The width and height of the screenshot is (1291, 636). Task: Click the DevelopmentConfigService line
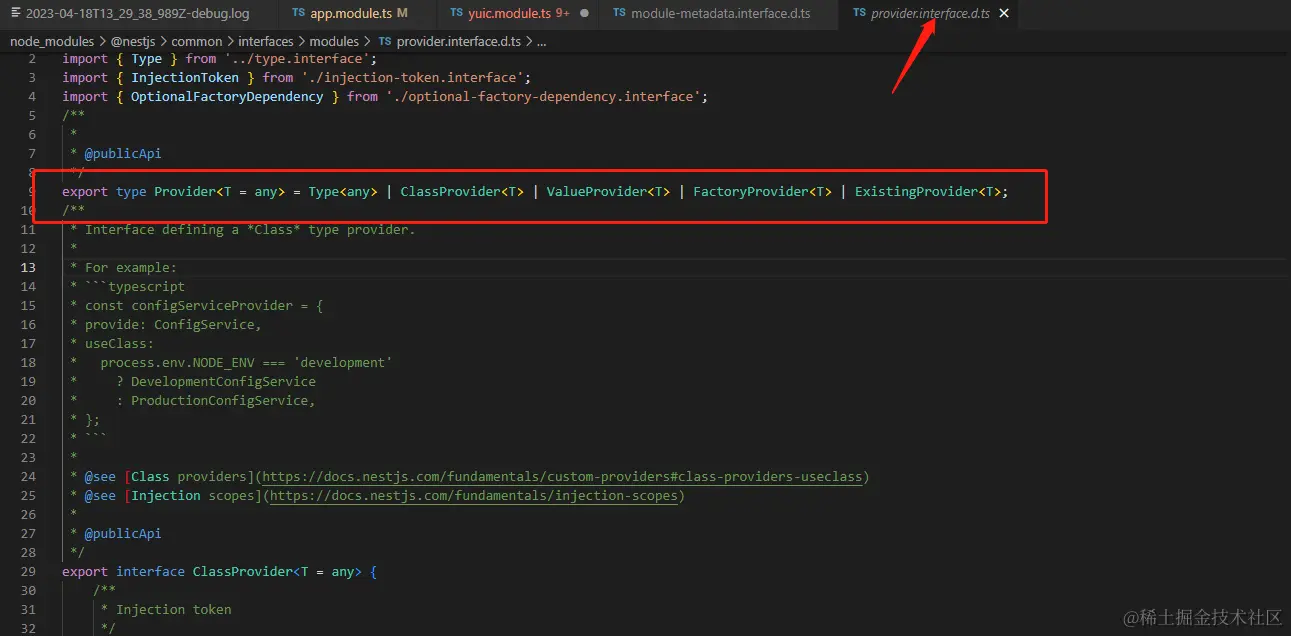(x=216, y=382)
